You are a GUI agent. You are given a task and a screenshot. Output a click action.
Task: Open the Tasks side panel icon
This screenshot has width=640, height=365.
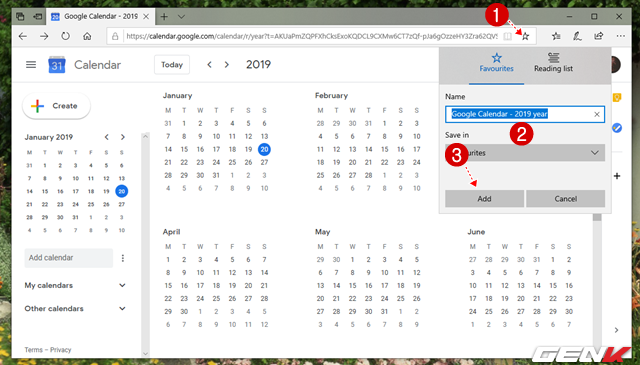[617, 128]
